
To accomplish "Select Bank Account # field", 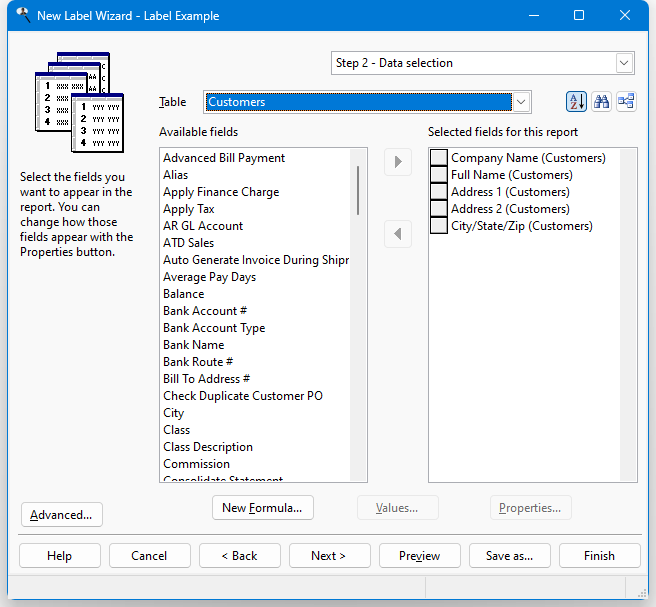I will (x=205, y=311).
